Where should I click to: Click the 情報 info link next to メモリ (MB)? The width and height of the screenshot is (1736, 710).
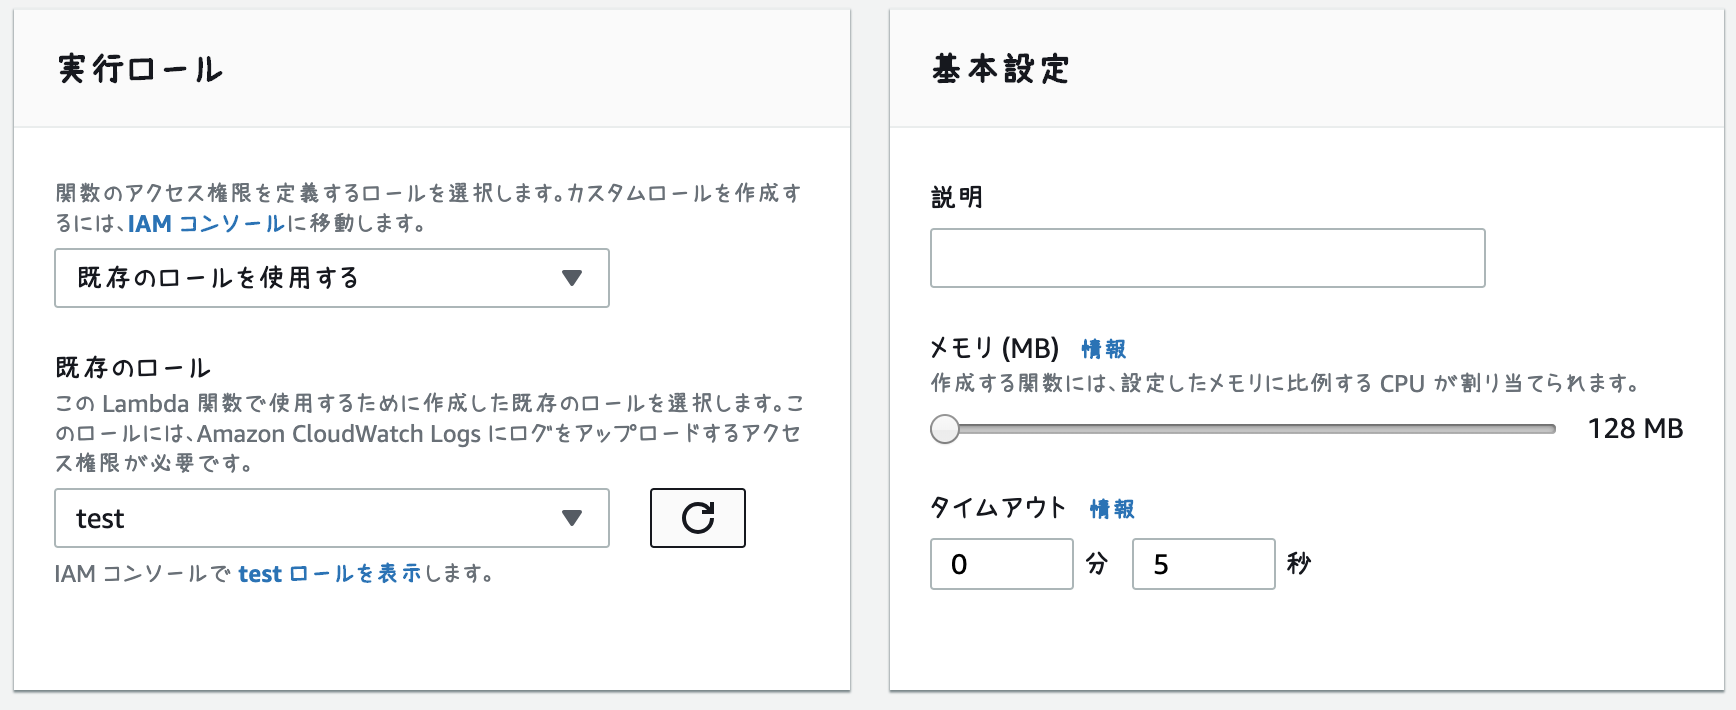click(x=1102, y=349)
